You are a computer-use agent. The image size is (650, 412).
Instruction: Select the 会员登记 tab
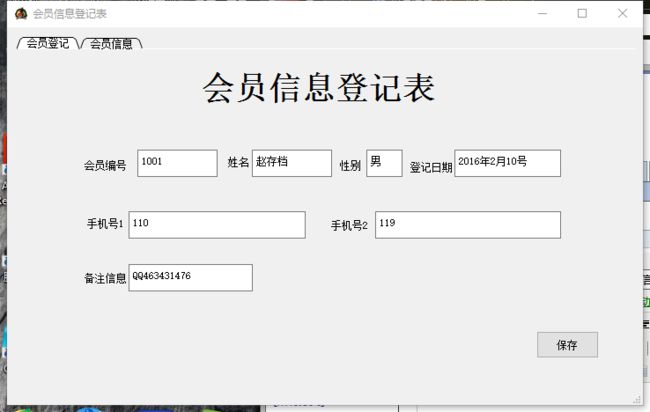pyautogui.click(x=48, y=43)
